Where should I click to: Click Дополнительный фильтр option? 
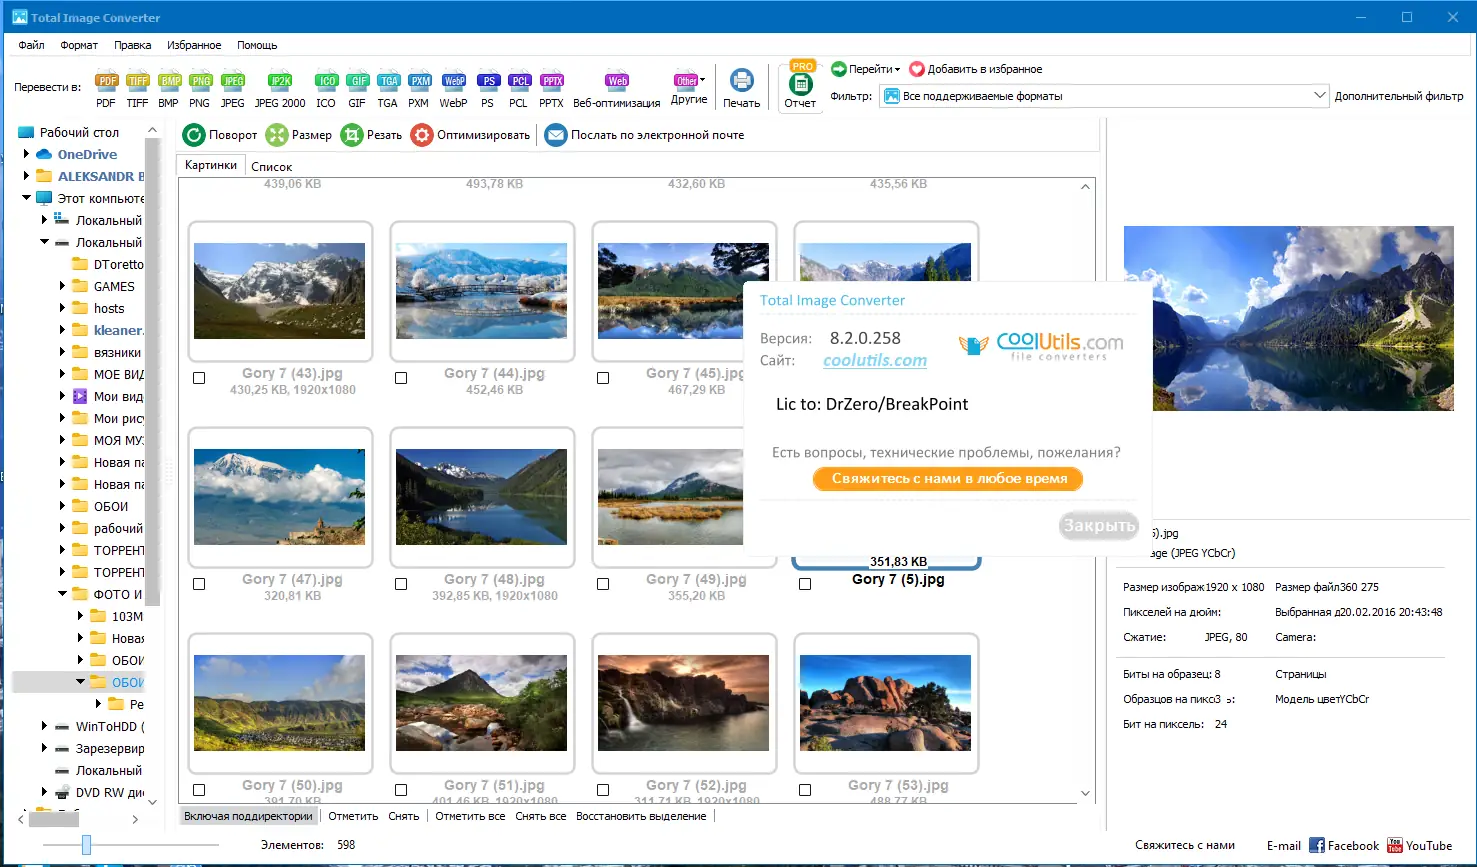pyautogui.click(x=1399, y=96)
